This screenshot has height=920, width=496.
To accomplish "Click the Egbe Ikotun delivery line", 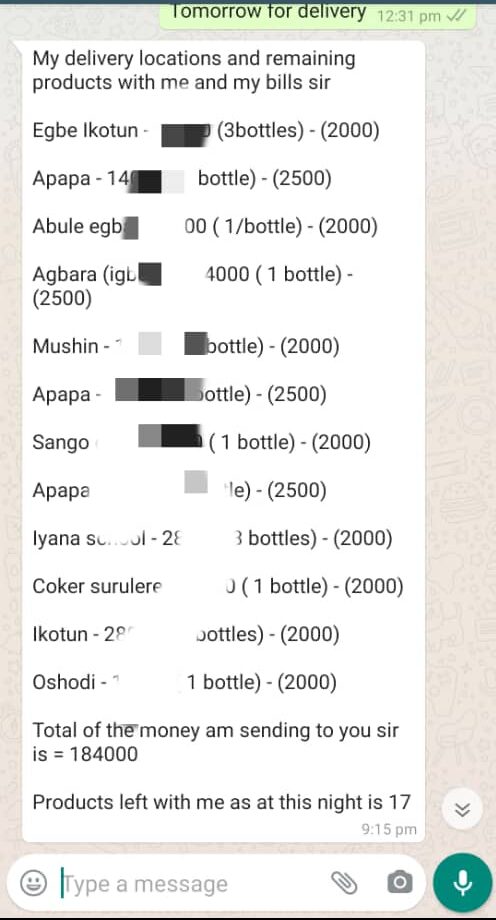I will (x=206, y=130).
